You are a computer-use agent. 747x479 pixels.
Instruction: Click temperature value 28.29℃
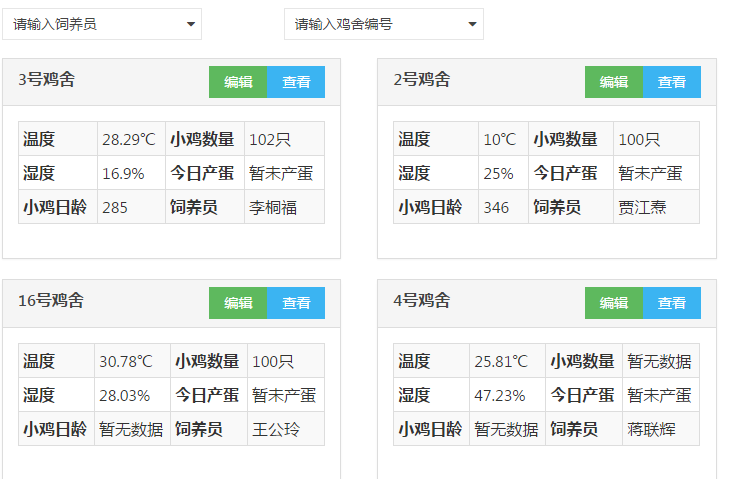click(131, 139)
